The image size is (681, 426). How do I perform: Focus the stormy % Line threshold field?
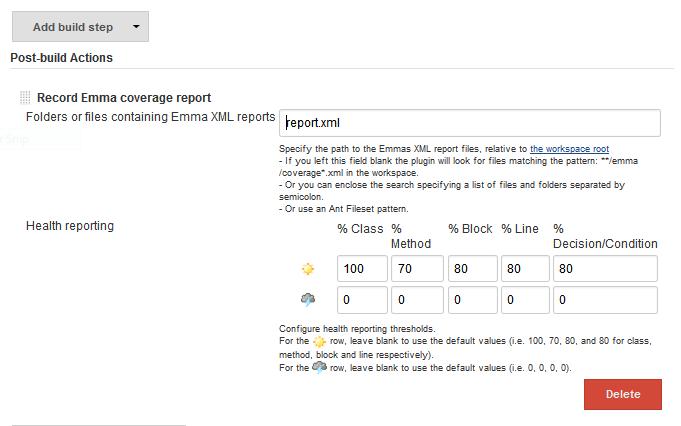pyautogui.click(x=524, y=300)
